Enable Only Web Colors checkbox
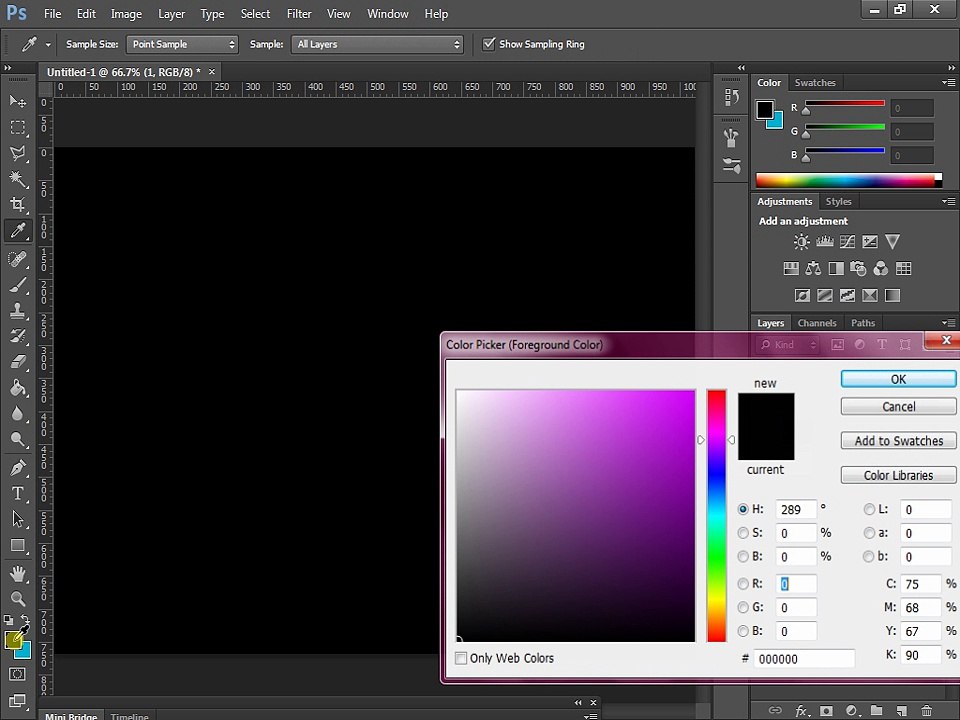 point(461,658)
